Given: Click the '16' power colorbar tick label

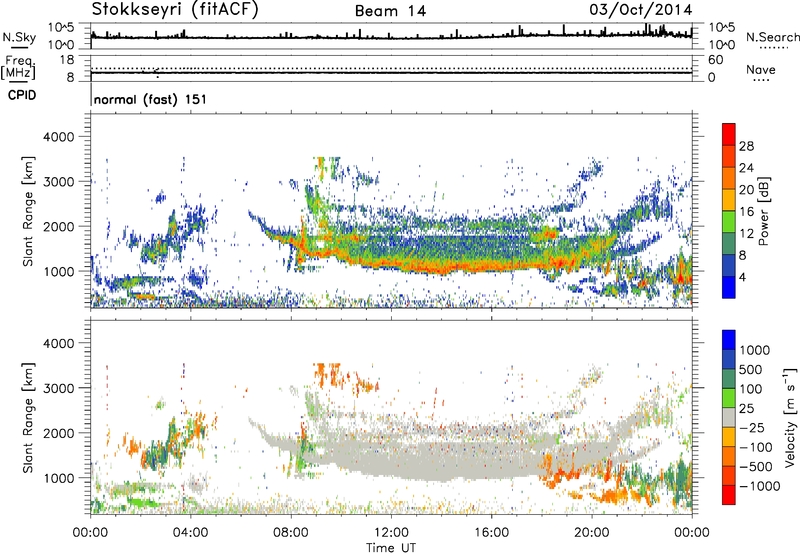Looking at the screenshot, I should click(x=746, y=212).
